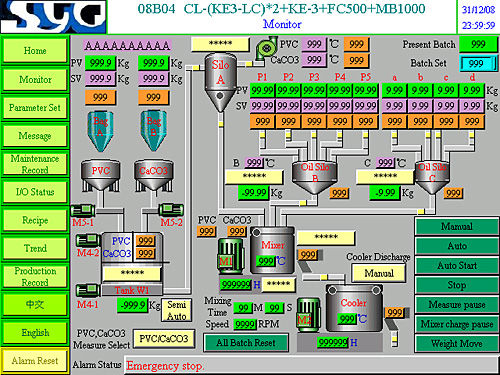This screenshot has width=500, height=375.
Task: Click the M4-1 motor icon
Action: click(x=88, y=290)
